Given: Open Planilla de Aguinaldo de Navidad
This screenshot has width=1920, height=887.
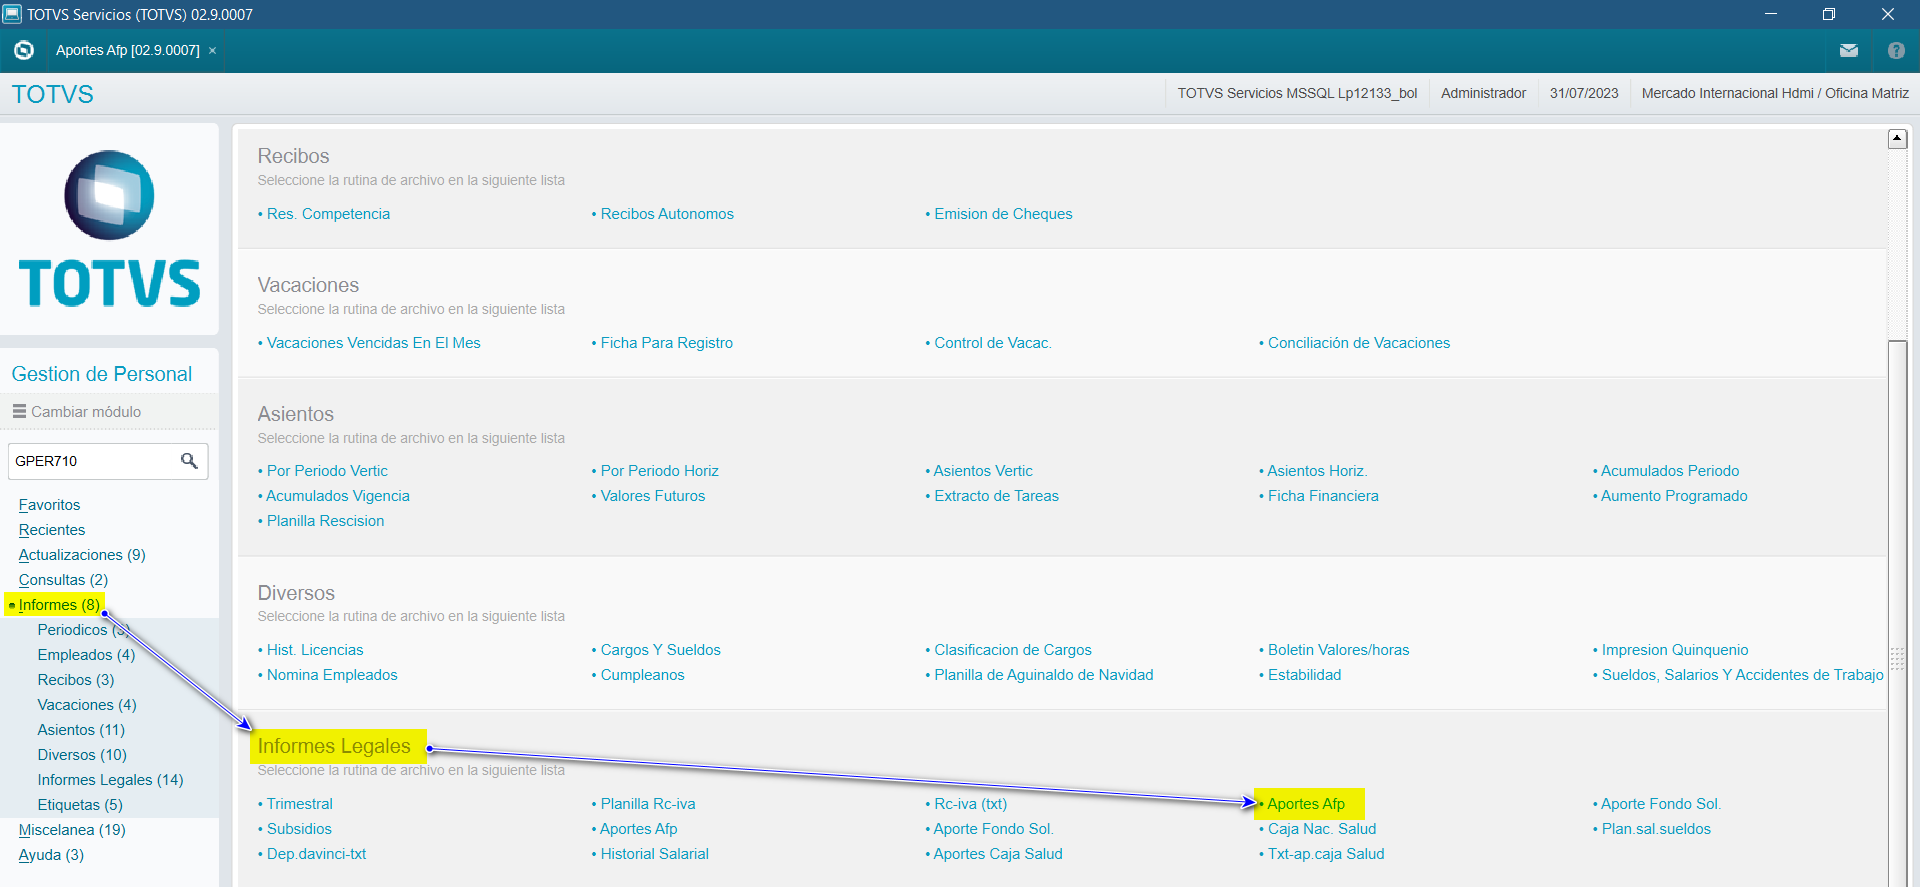Looking at the screenshot, I should pyautogui.click(x=1044, y=675).
